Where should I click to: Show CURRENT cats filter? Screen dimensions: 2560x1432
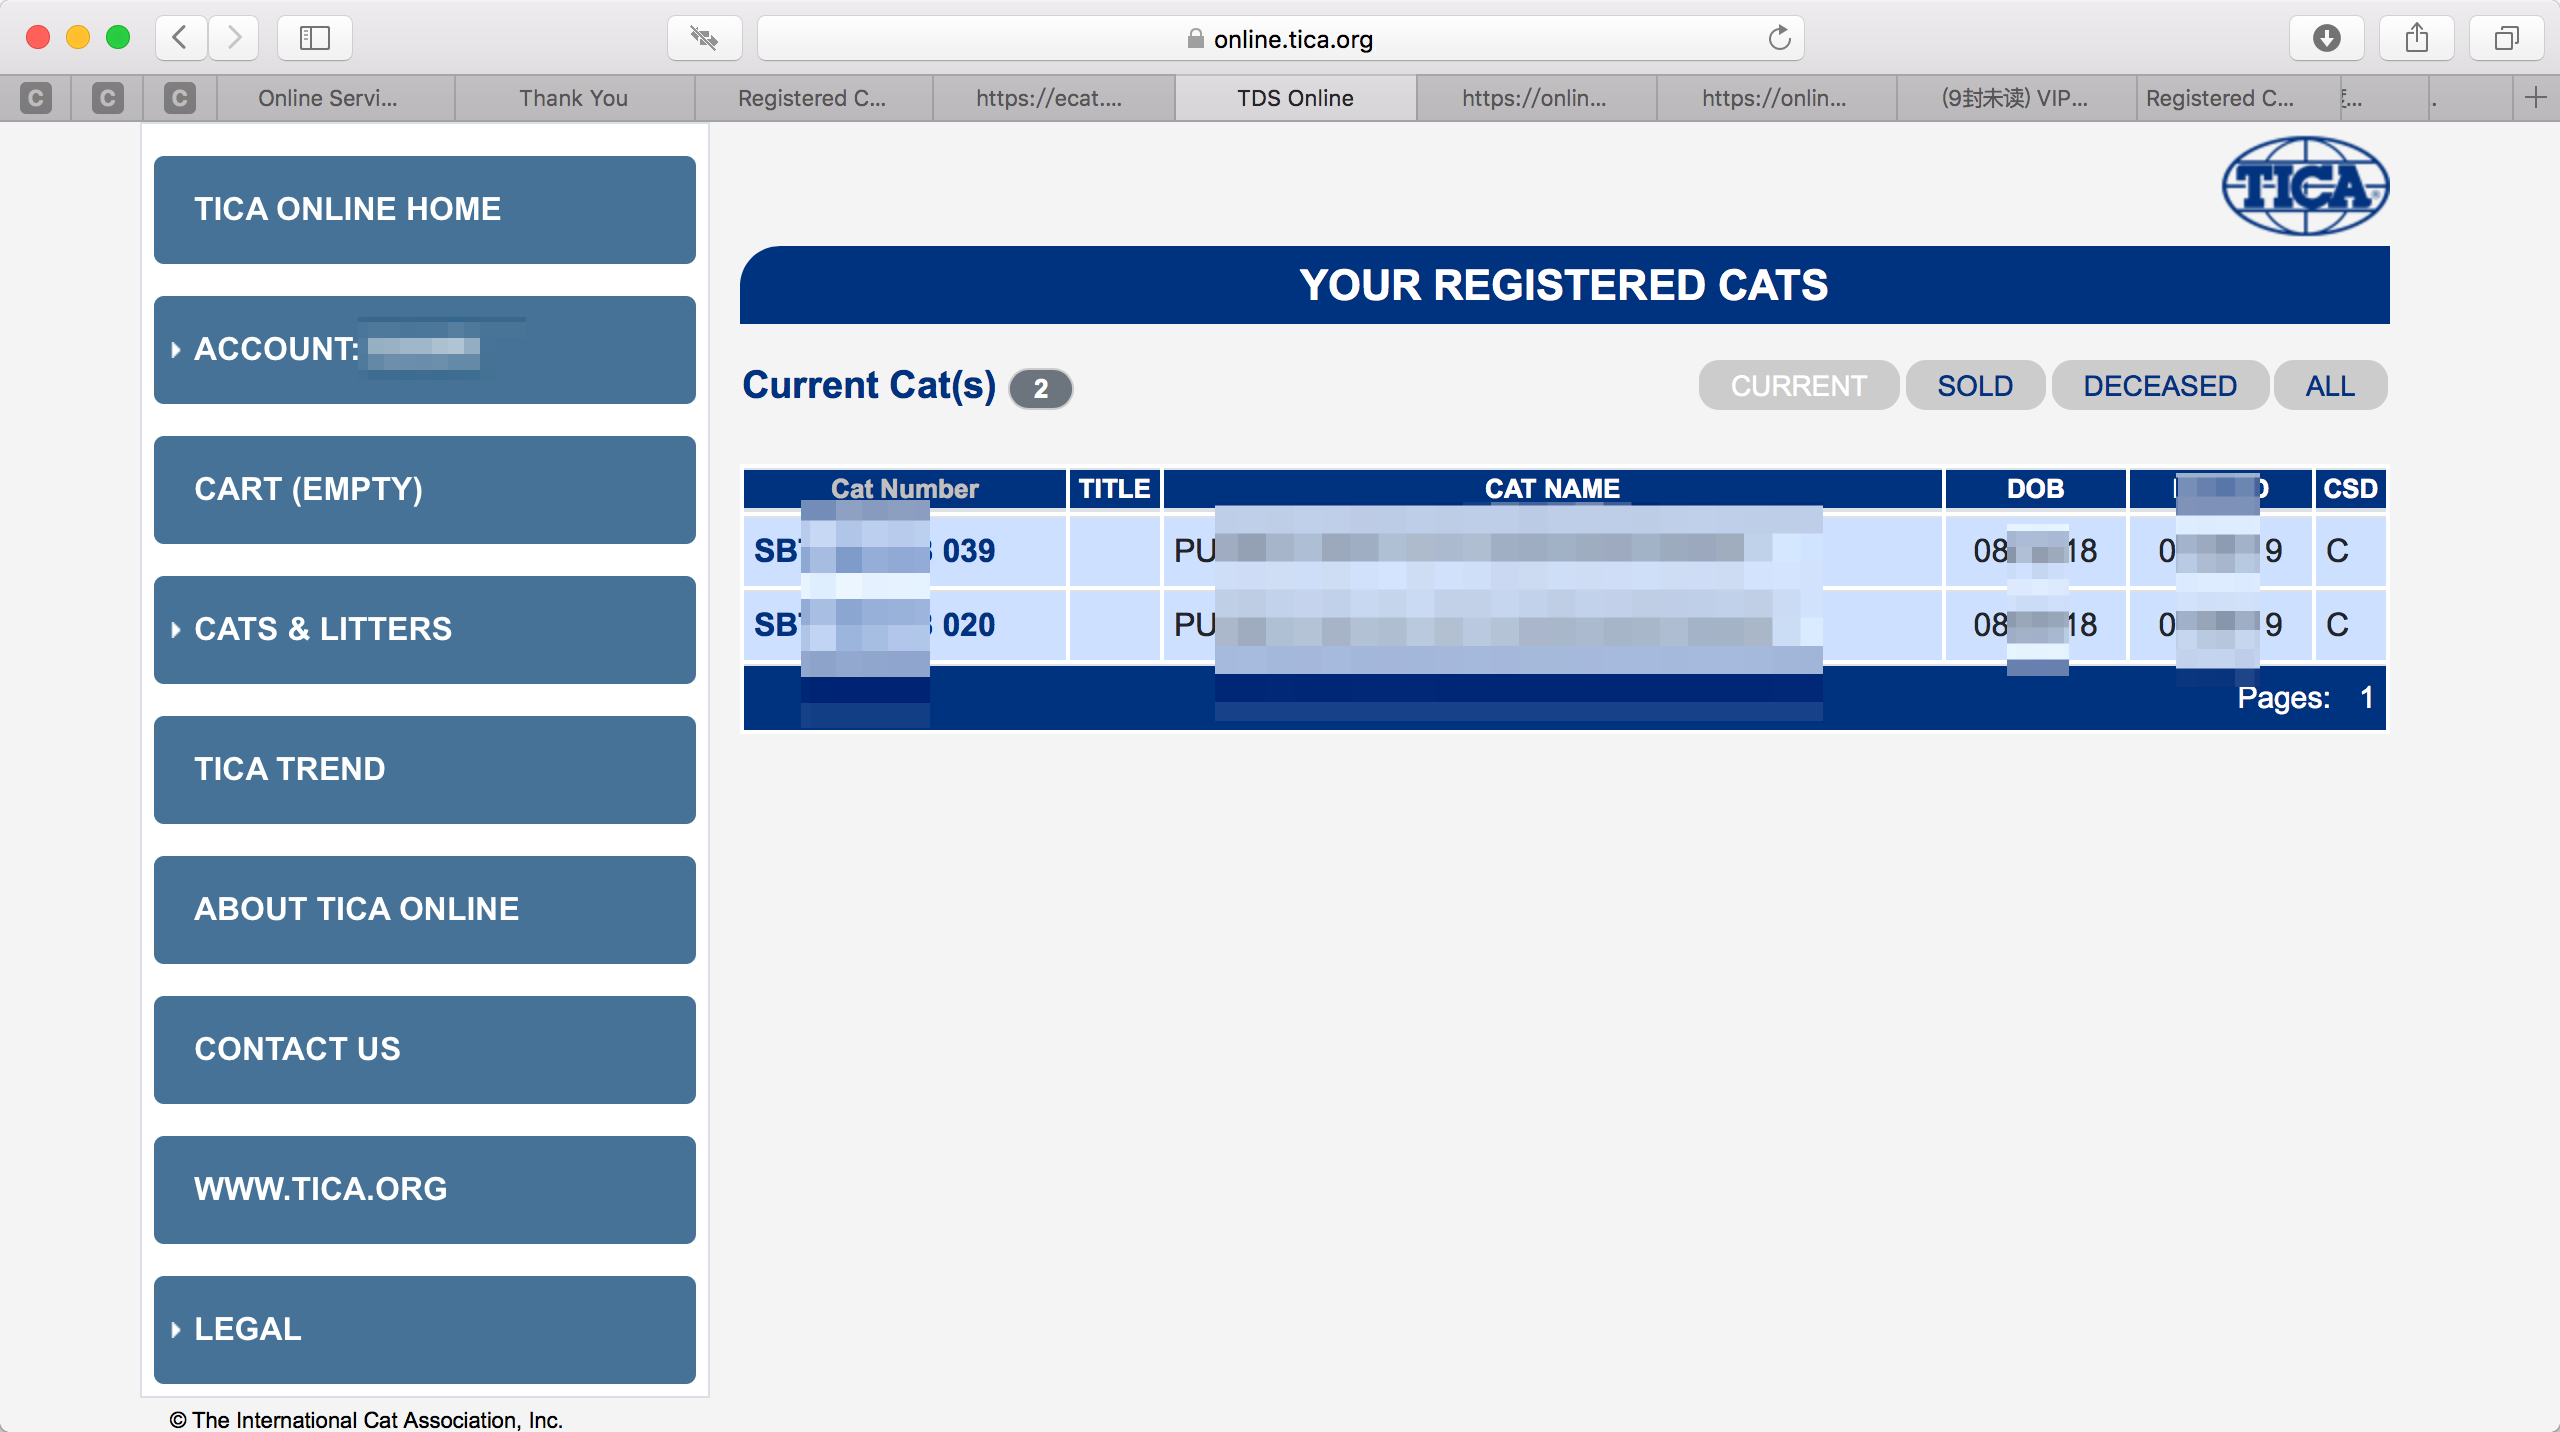click(x=1798, y=386)
